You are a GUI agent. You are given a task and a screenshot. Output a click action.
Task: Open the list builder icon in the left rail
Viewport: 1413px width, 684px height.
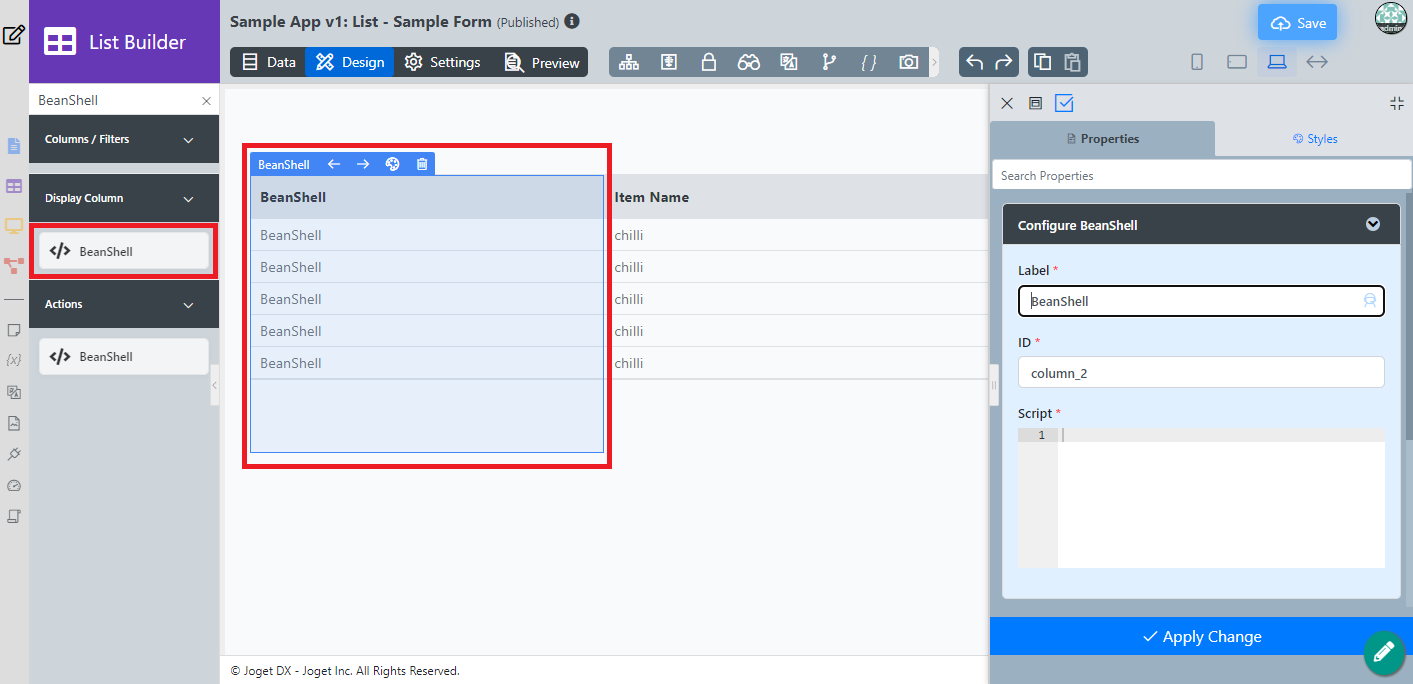point(14,186)
